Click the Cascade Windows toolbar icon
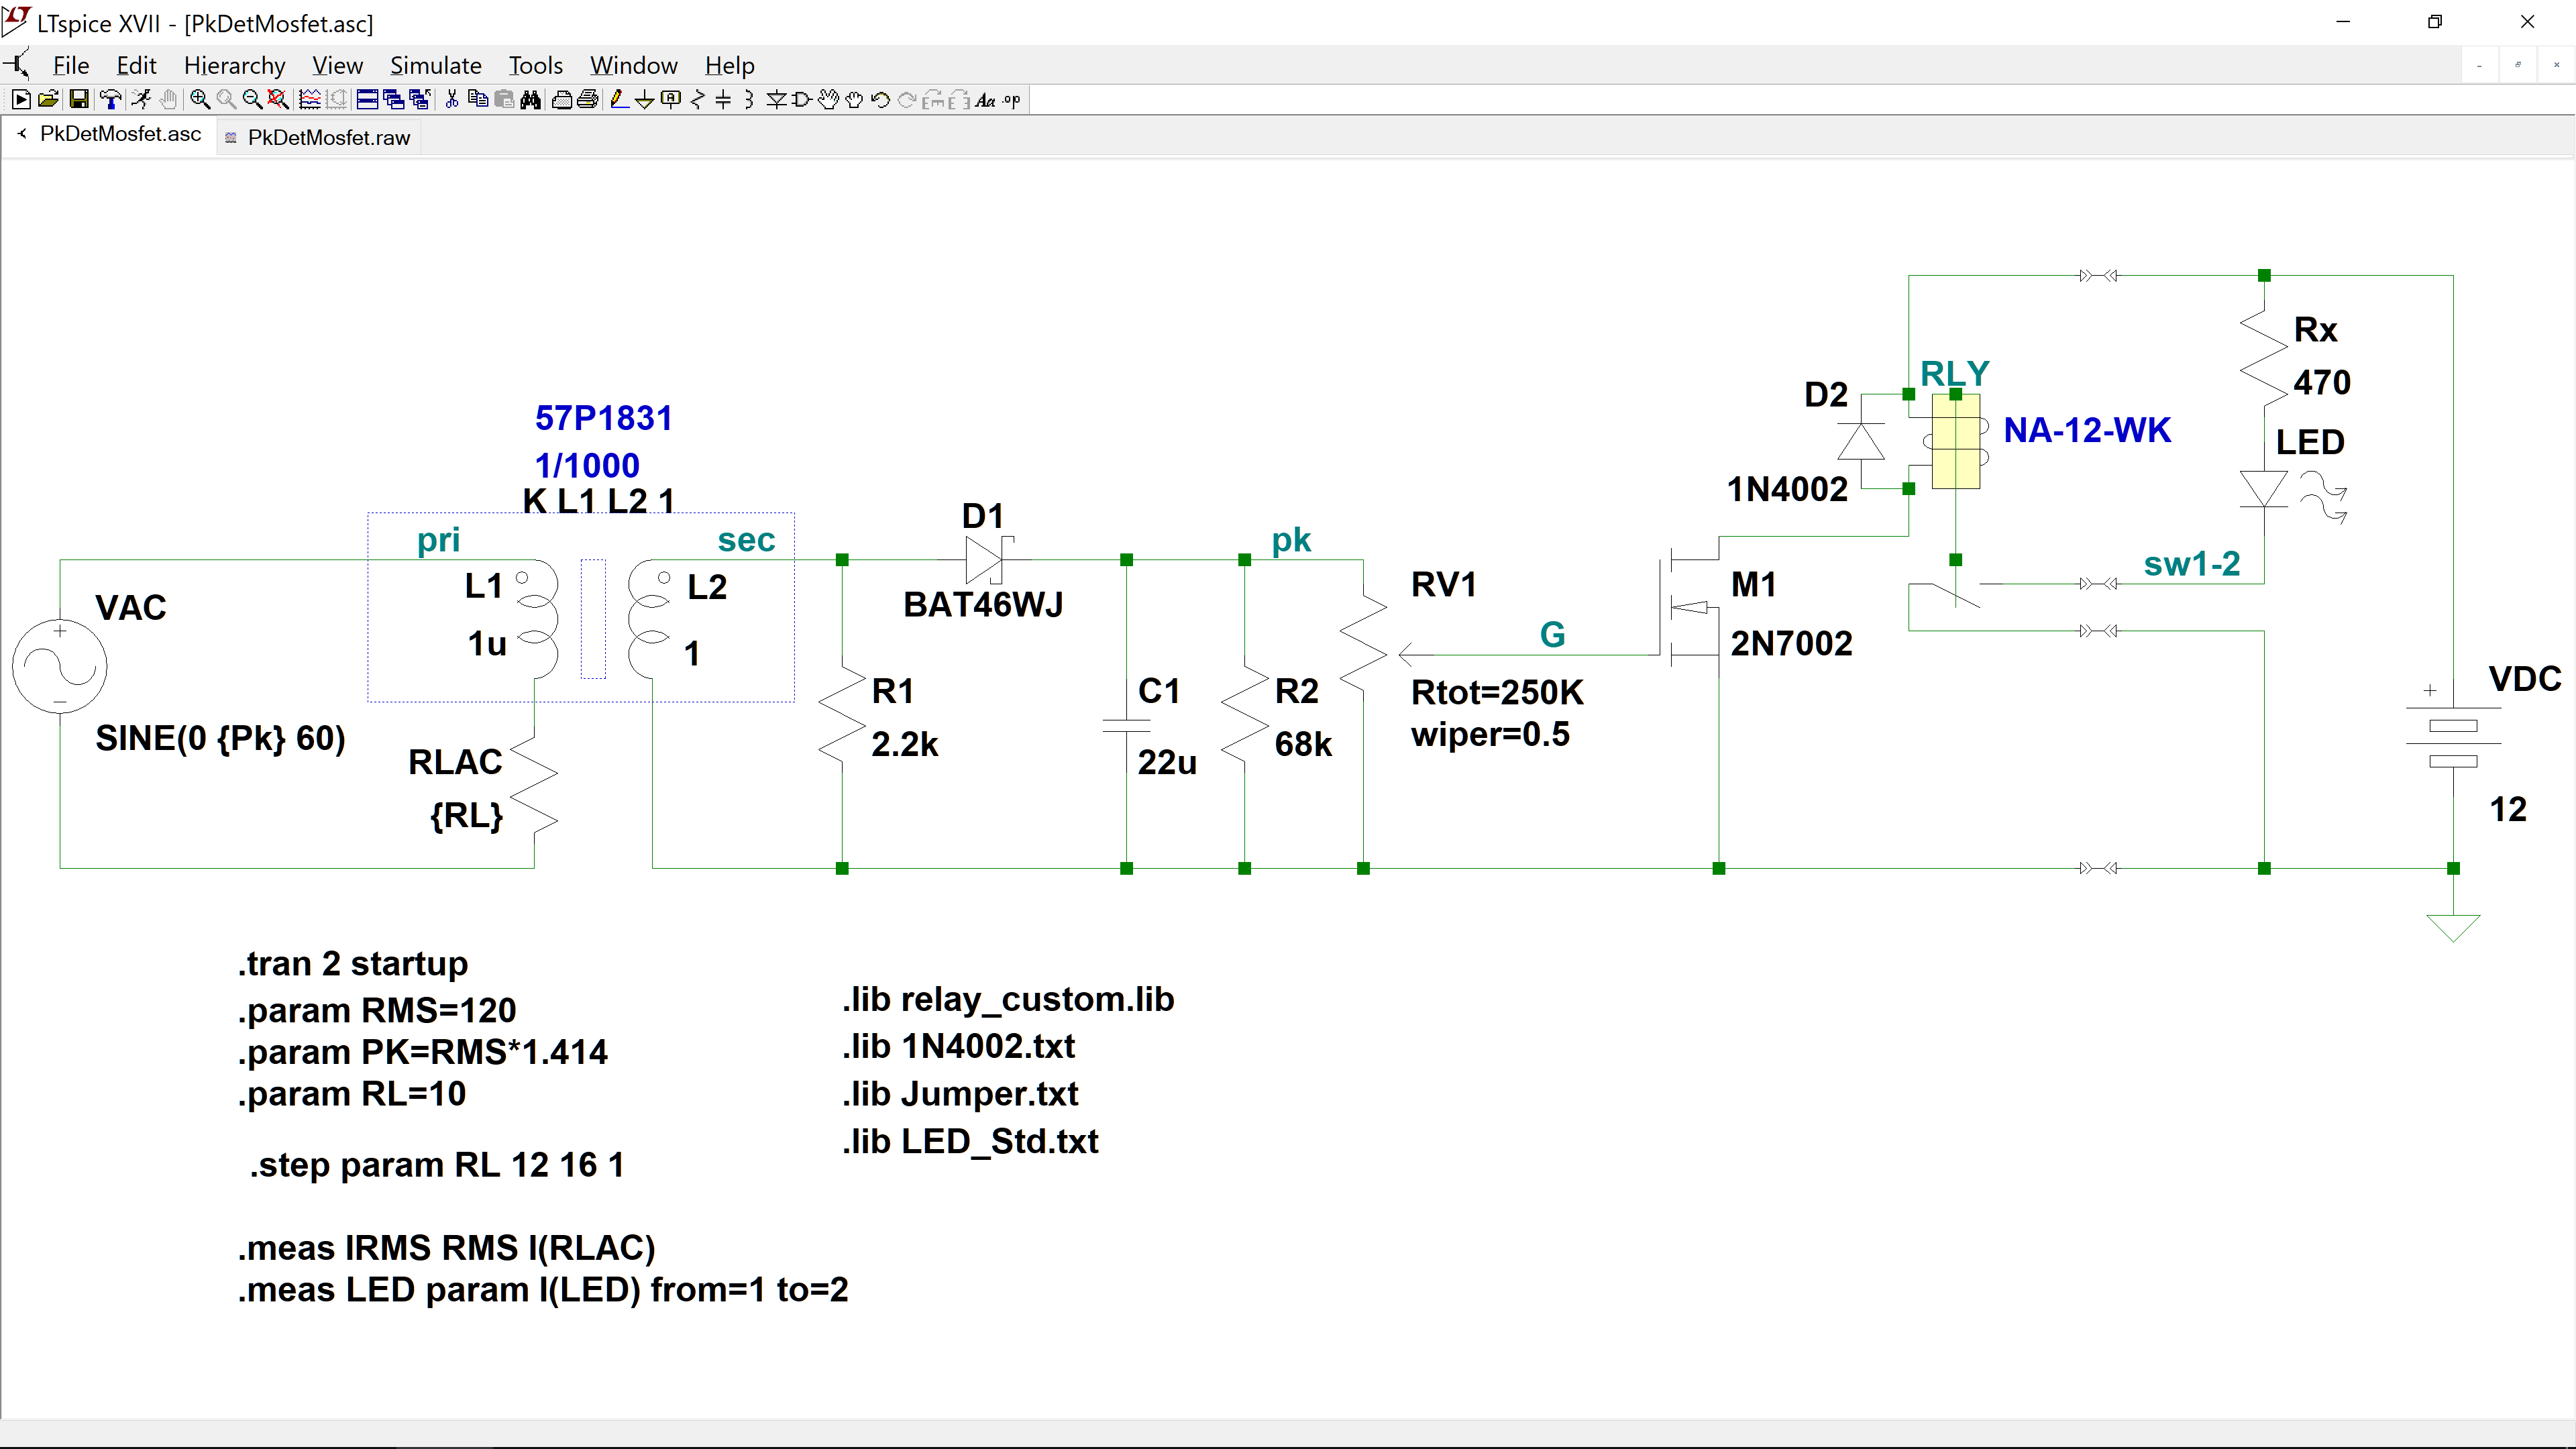This screenshot has width=2576, height=1449. 393,99
